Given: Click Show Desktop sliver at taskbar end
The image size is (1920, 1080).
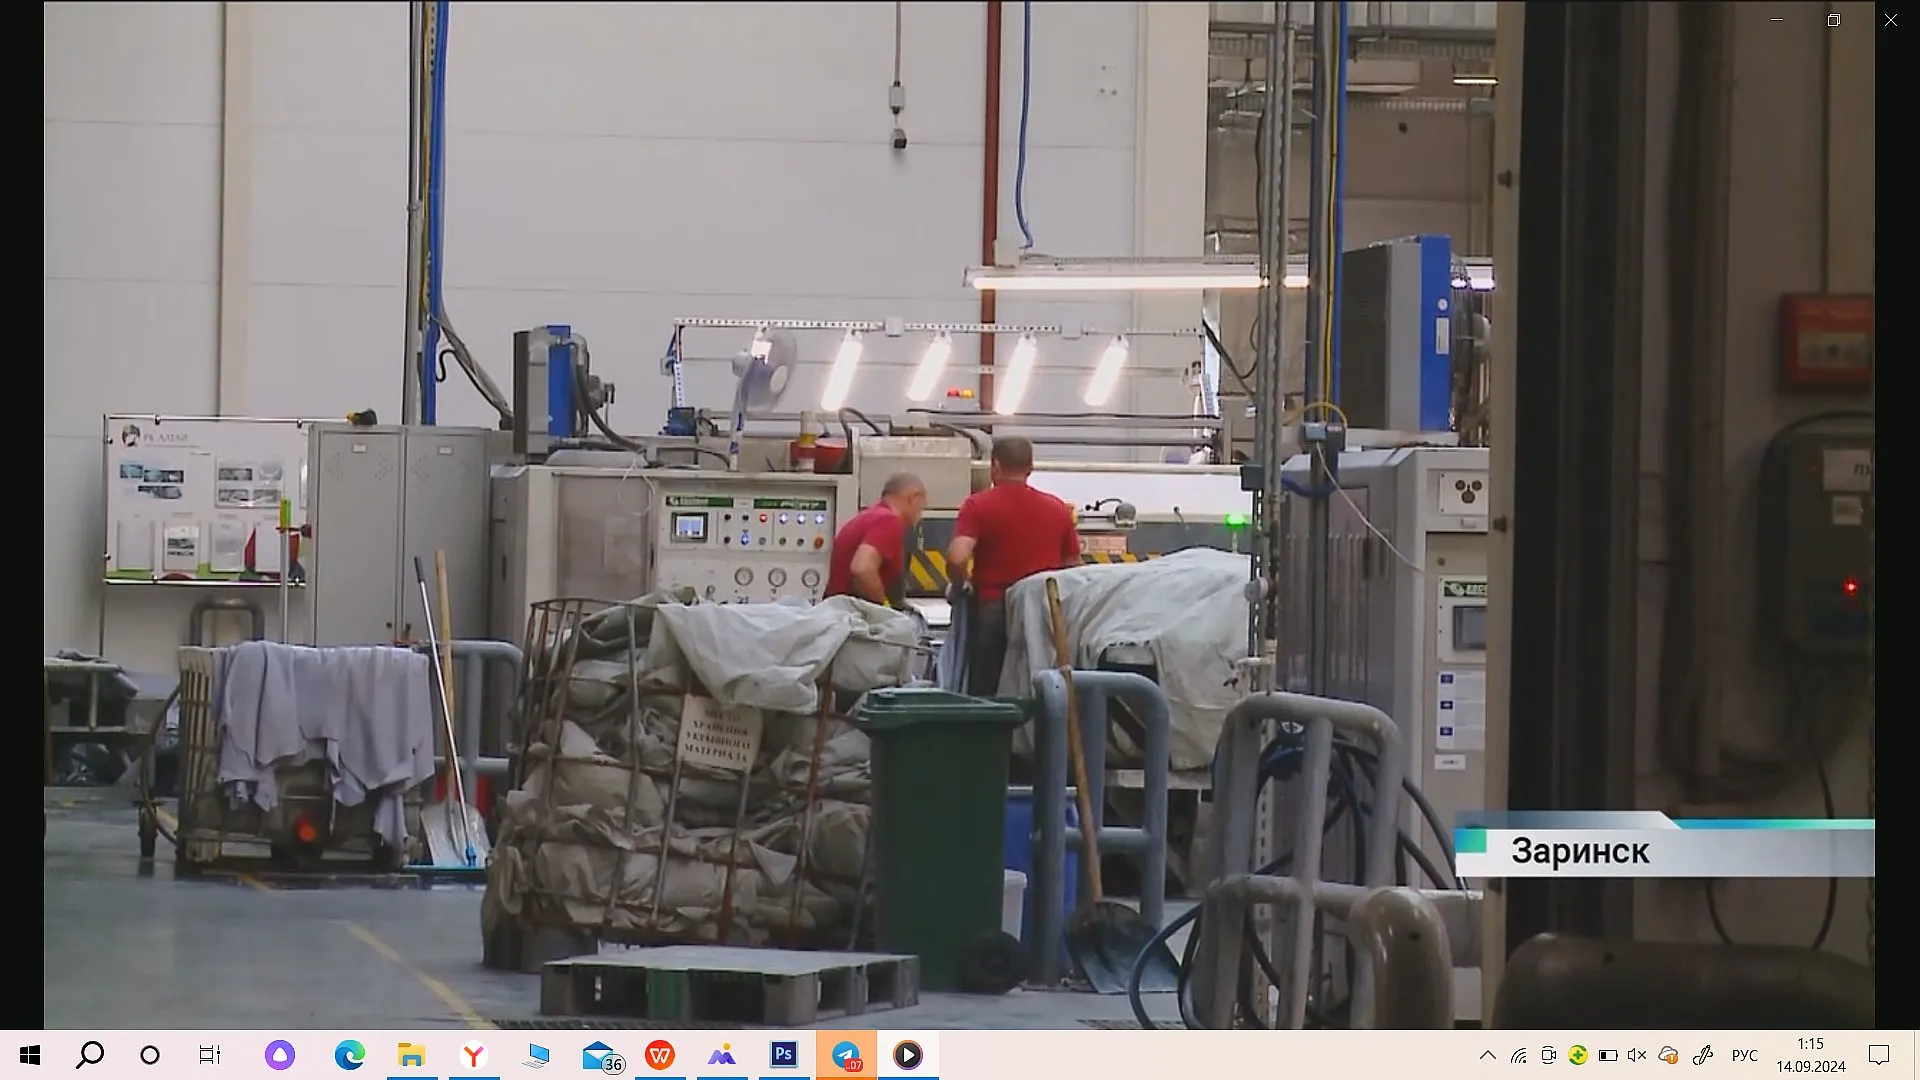Looking at the screenshot, I should (x=1916, y=1055).
